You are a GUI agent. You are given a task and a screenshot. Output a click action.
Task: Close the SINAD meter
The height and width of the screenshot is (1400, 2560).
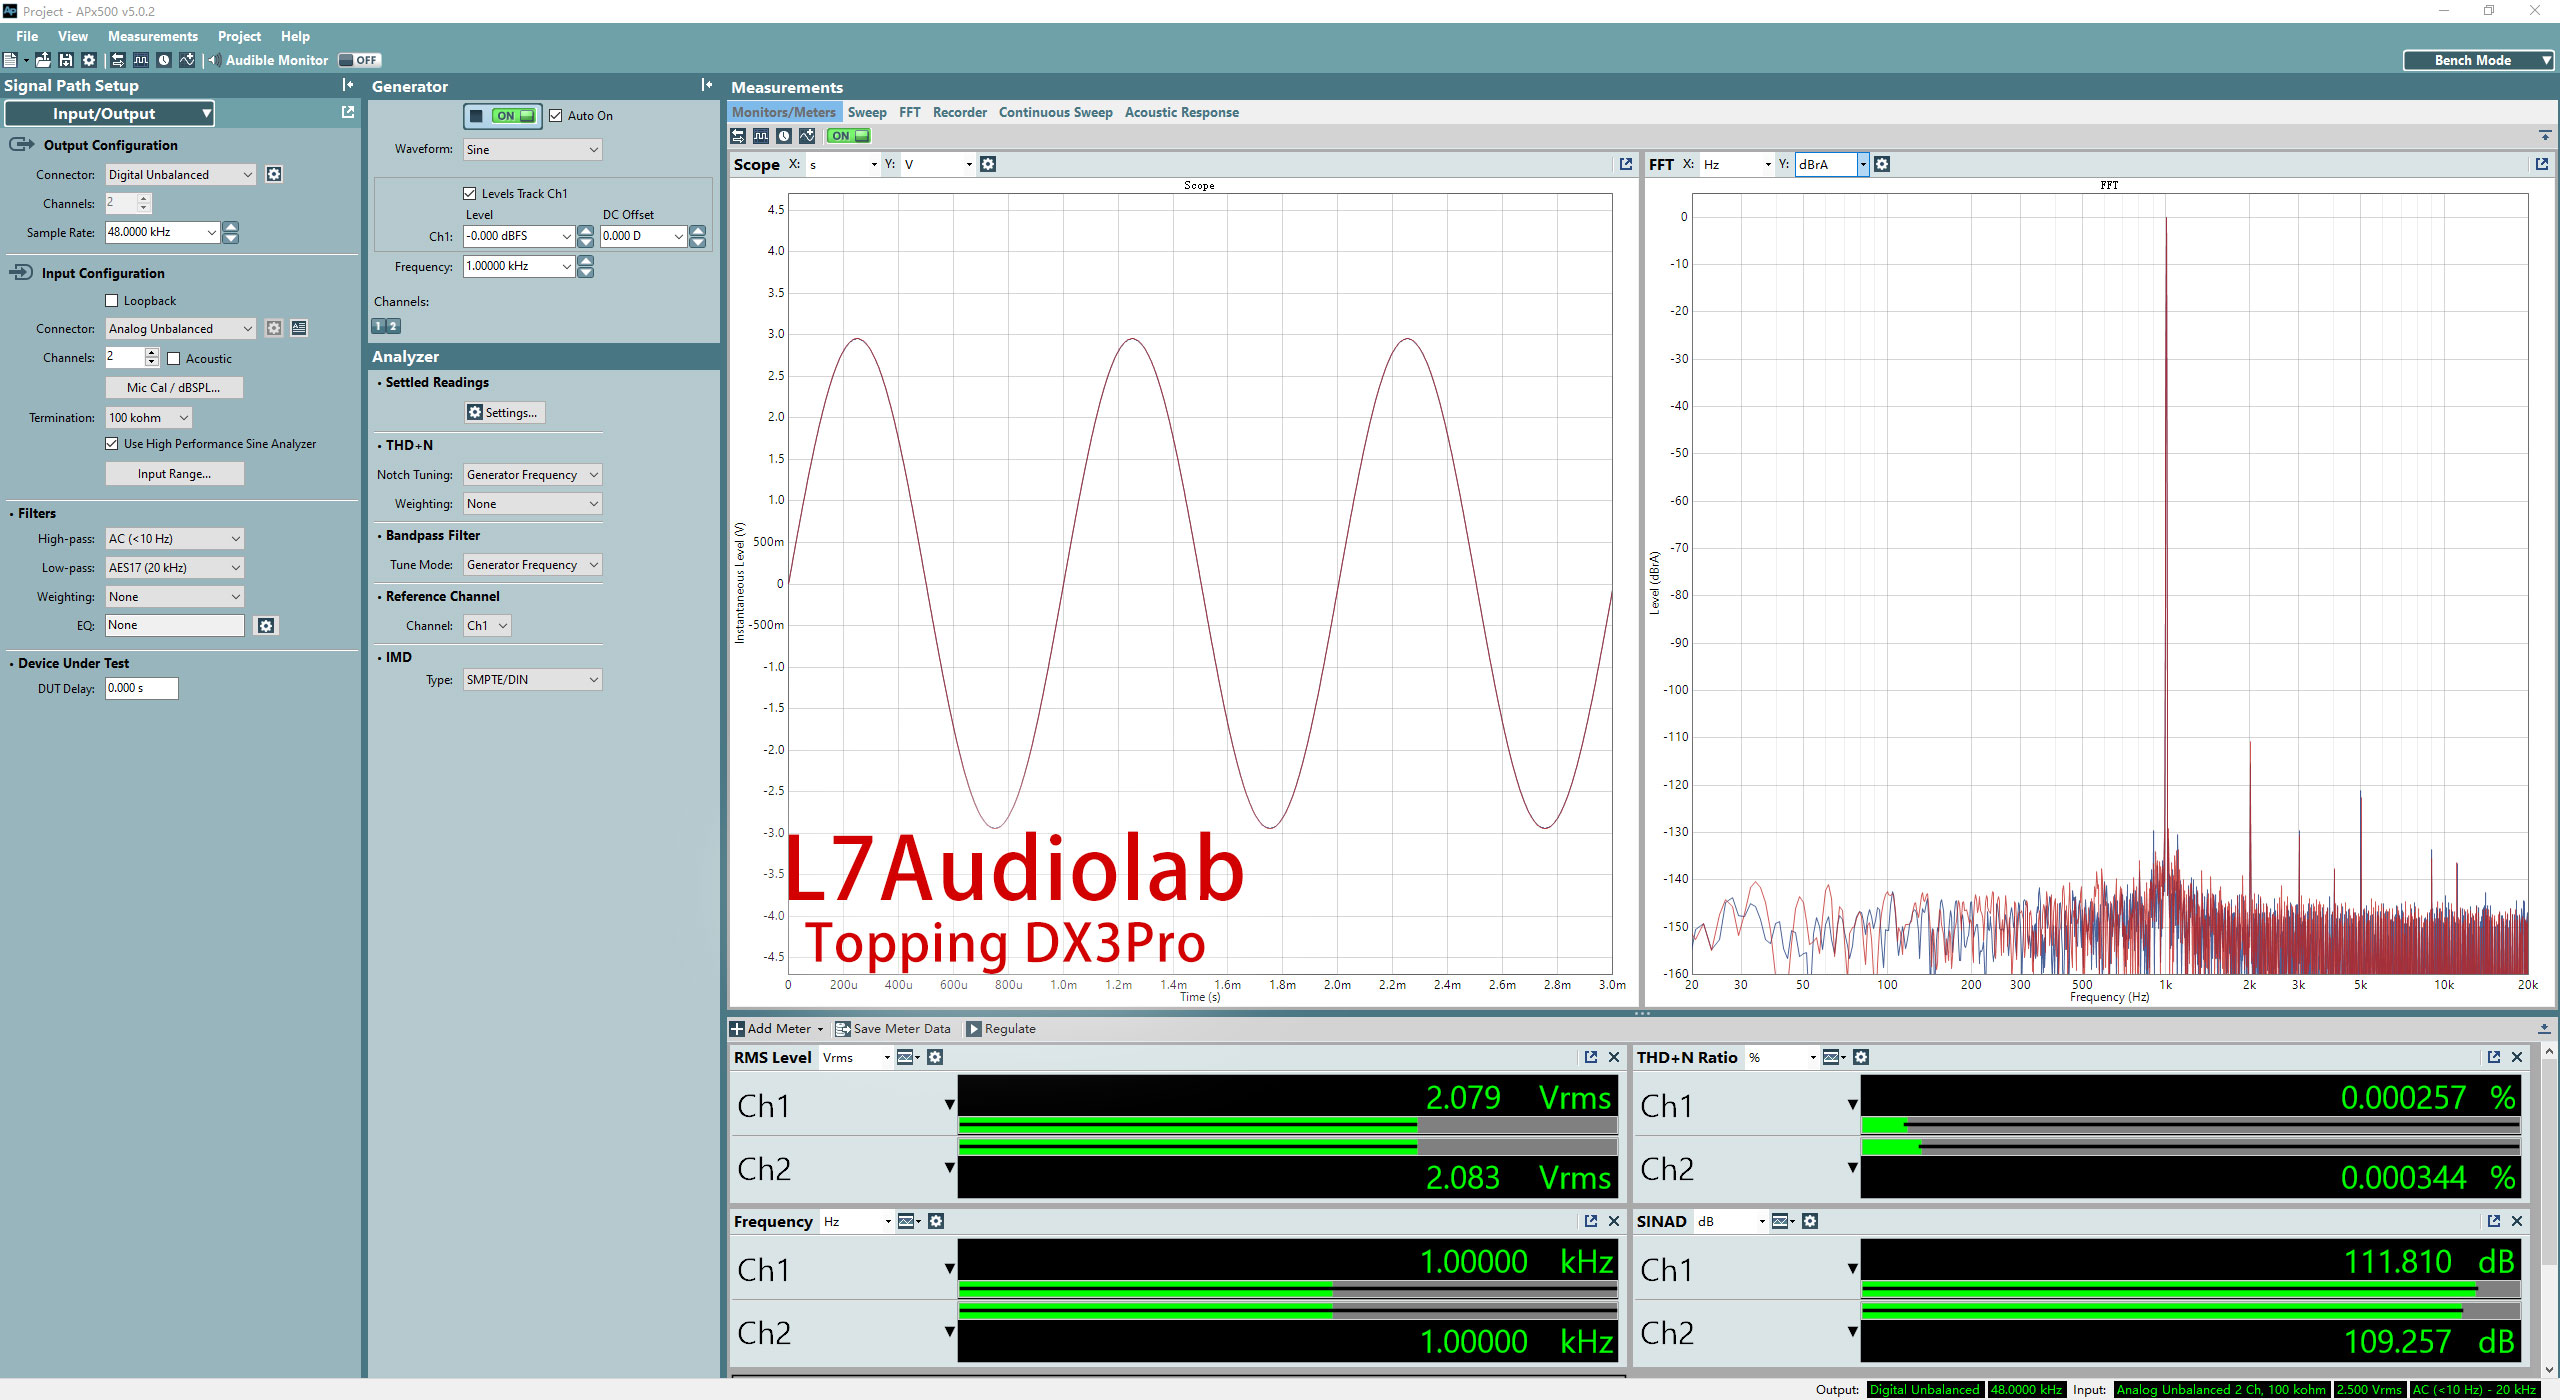pyautogui.click(x=2517, y=1221)
